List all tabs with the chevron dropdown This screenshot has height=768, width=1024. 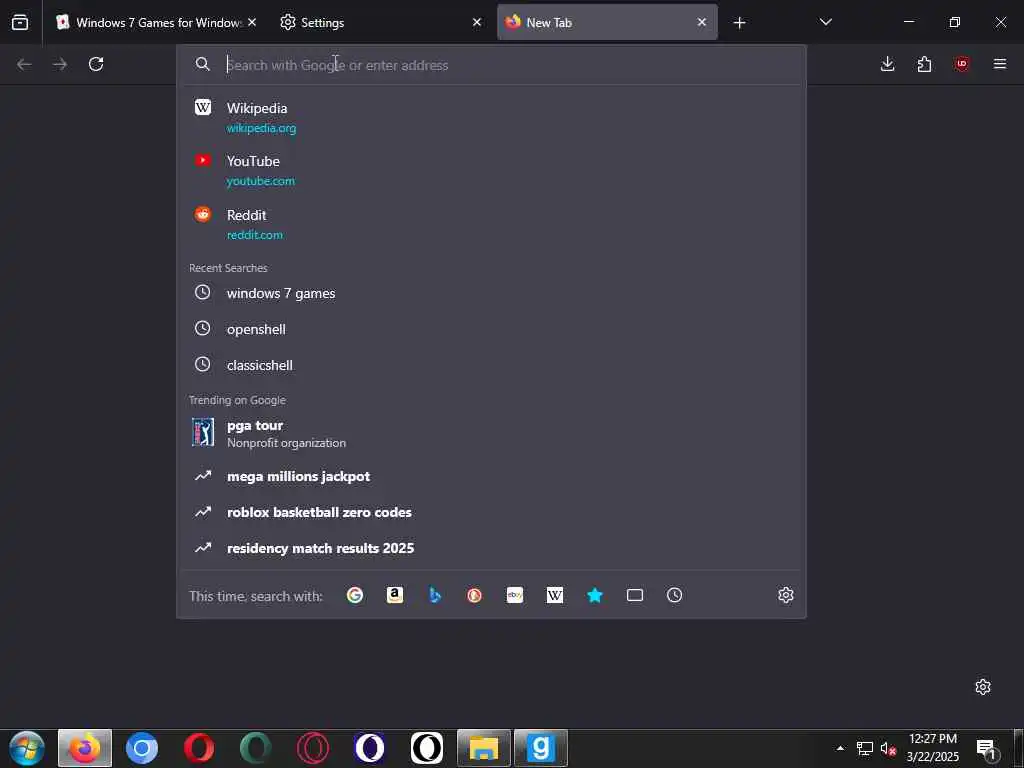pyautogui.click(x=825, y=23)
